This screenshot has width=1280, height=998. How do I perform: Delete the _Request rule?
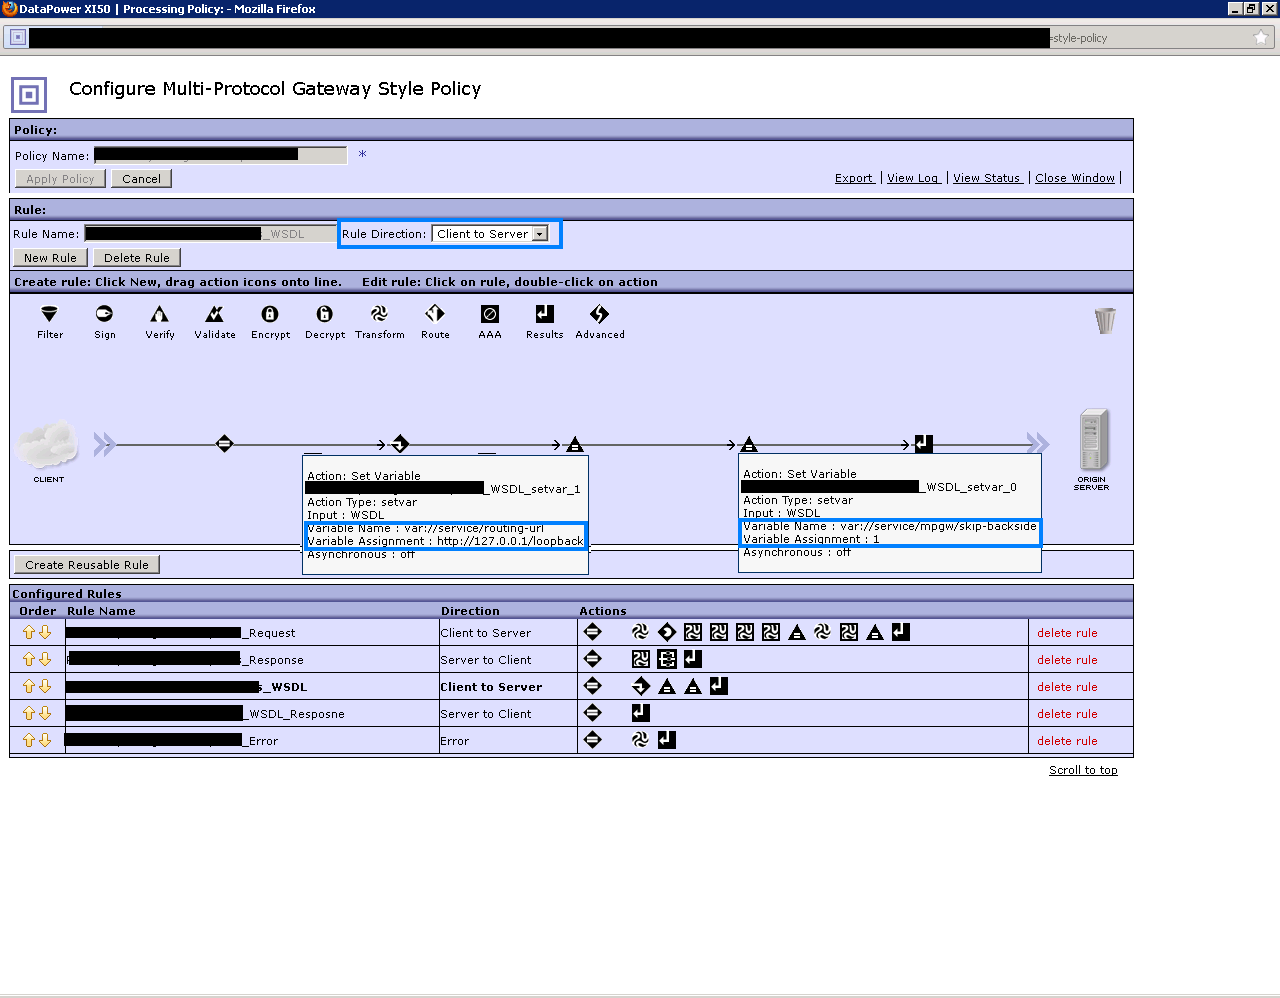coord(1067,633)
